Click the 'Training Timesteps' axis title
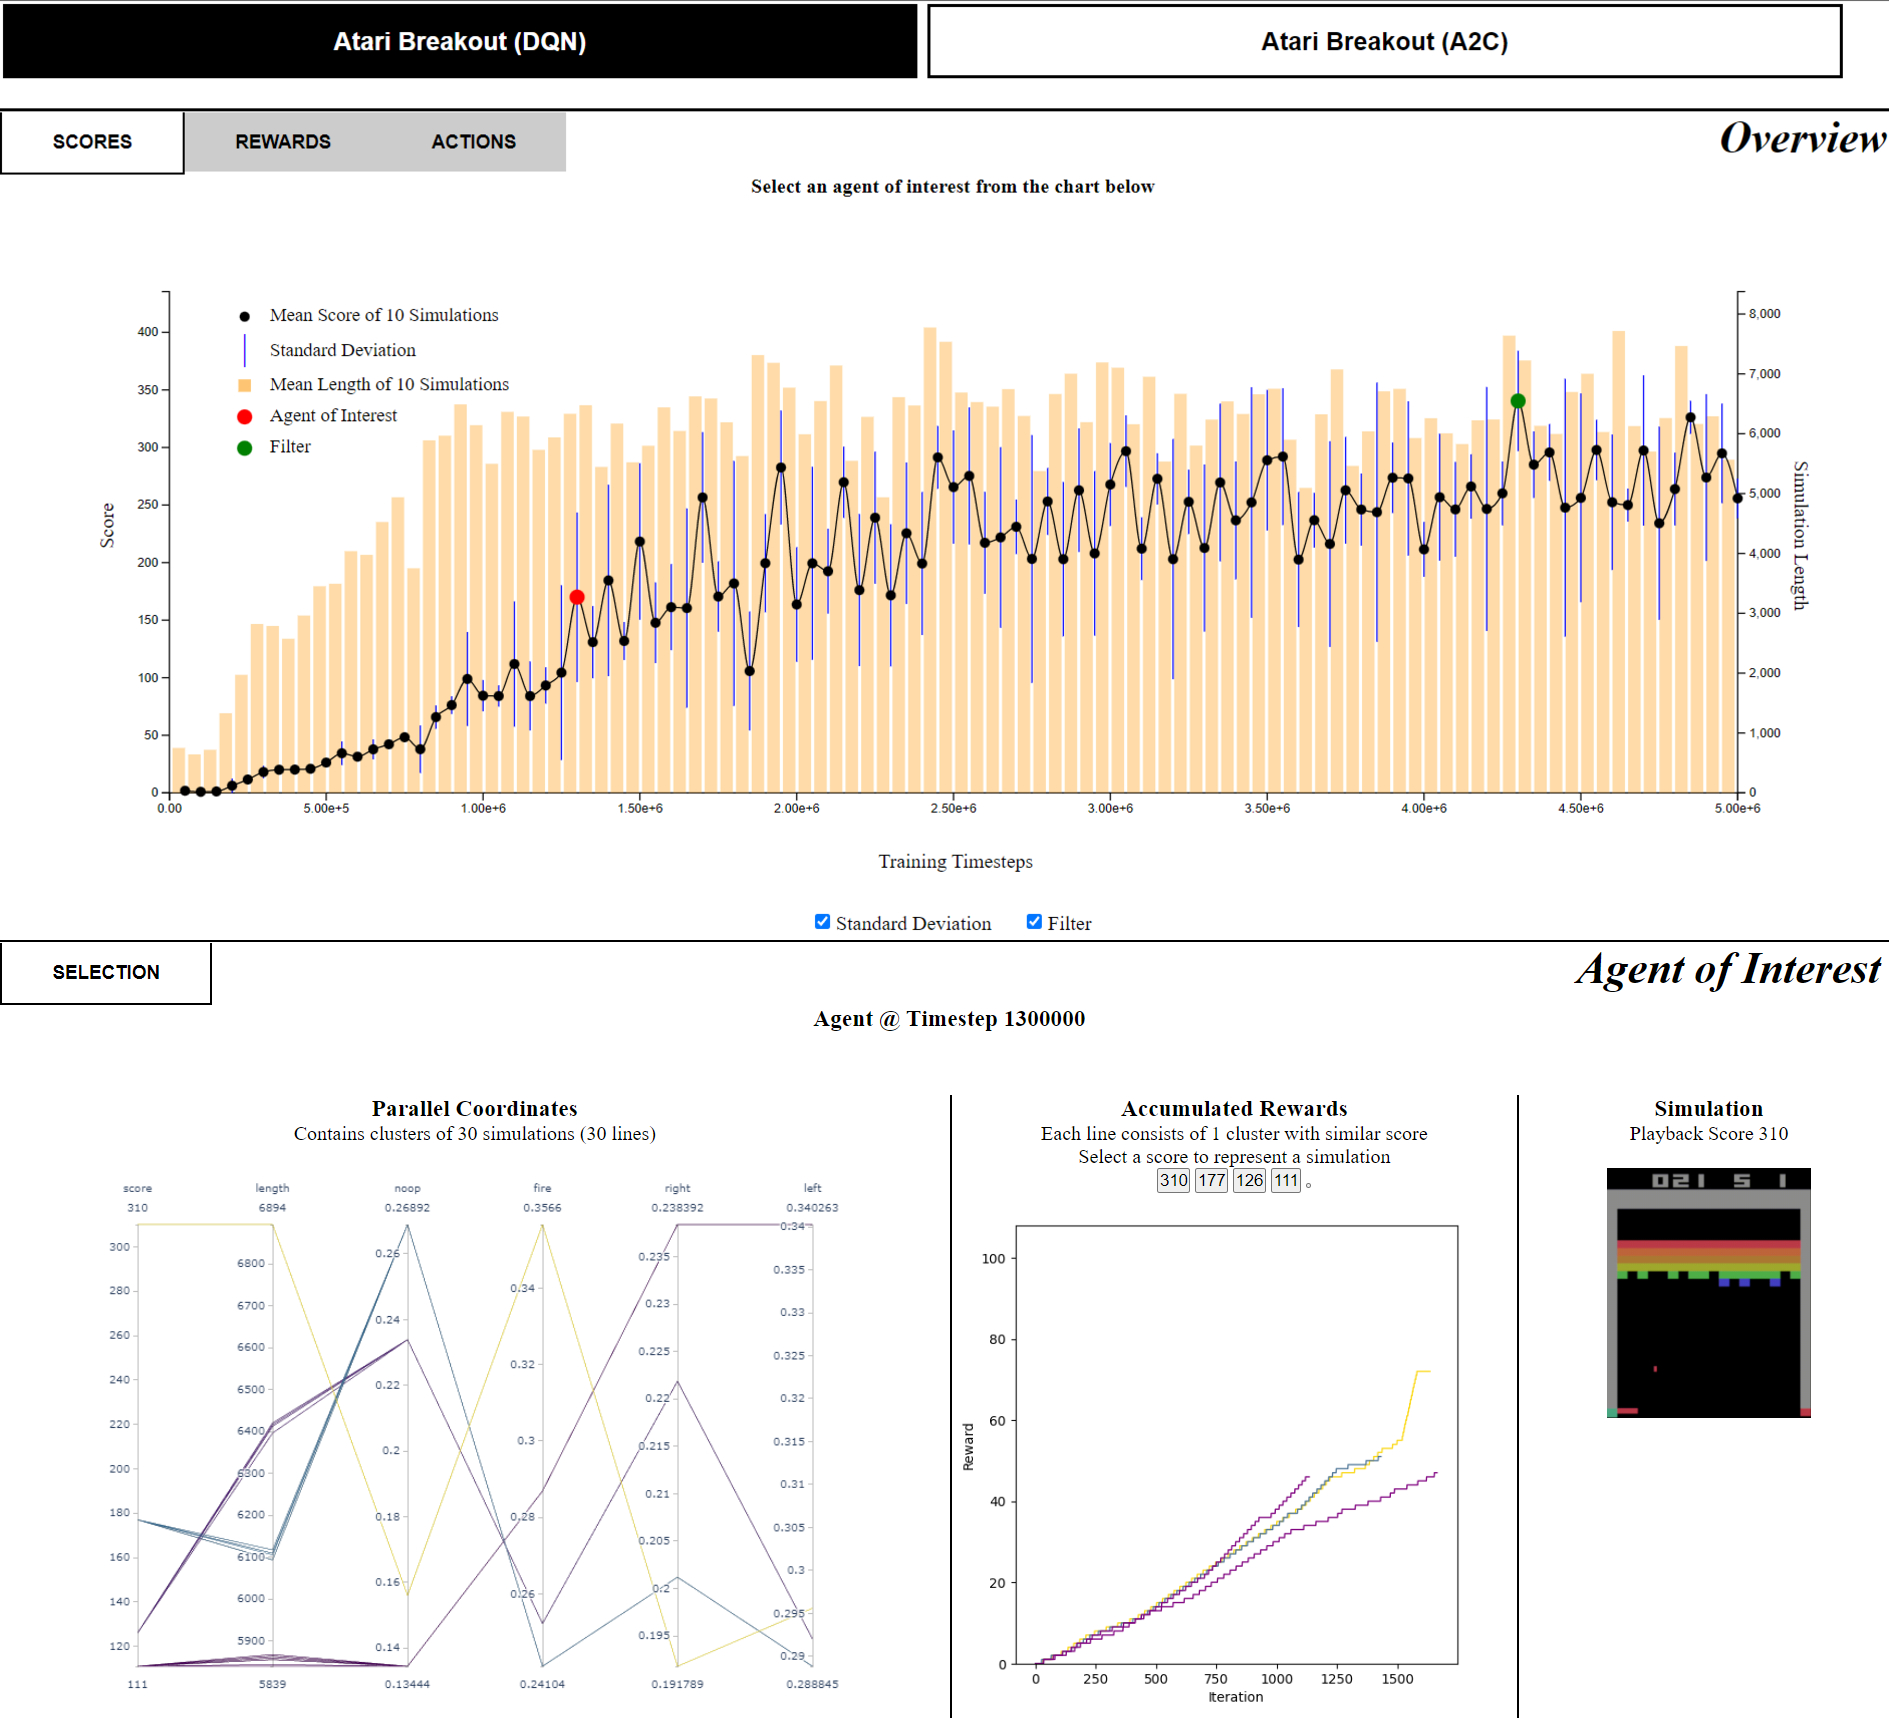 955,861
